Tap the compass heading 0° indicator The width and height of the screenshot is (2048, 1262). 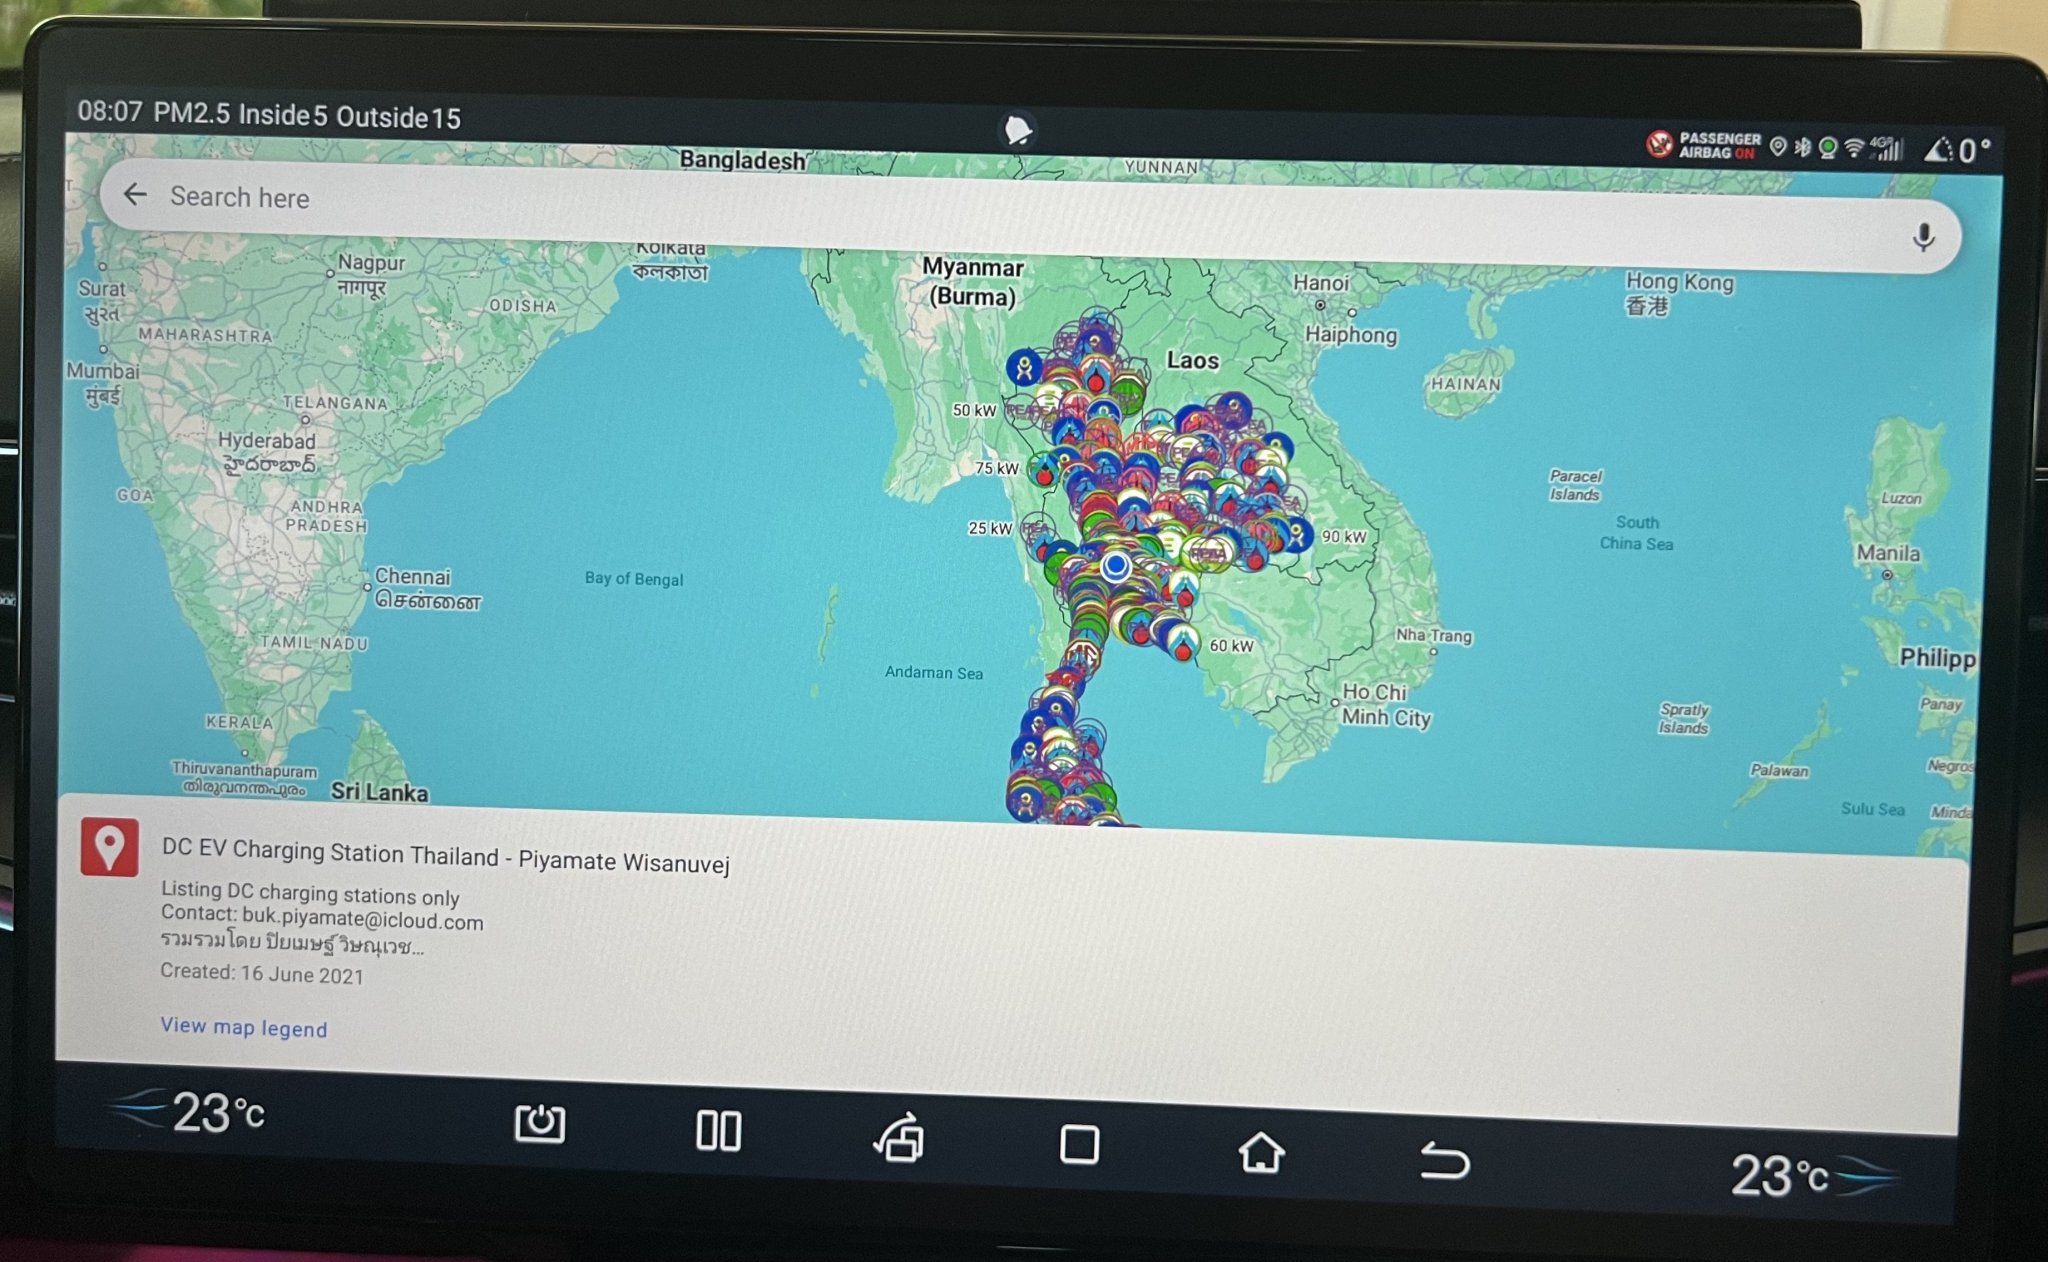[1958, 150]
